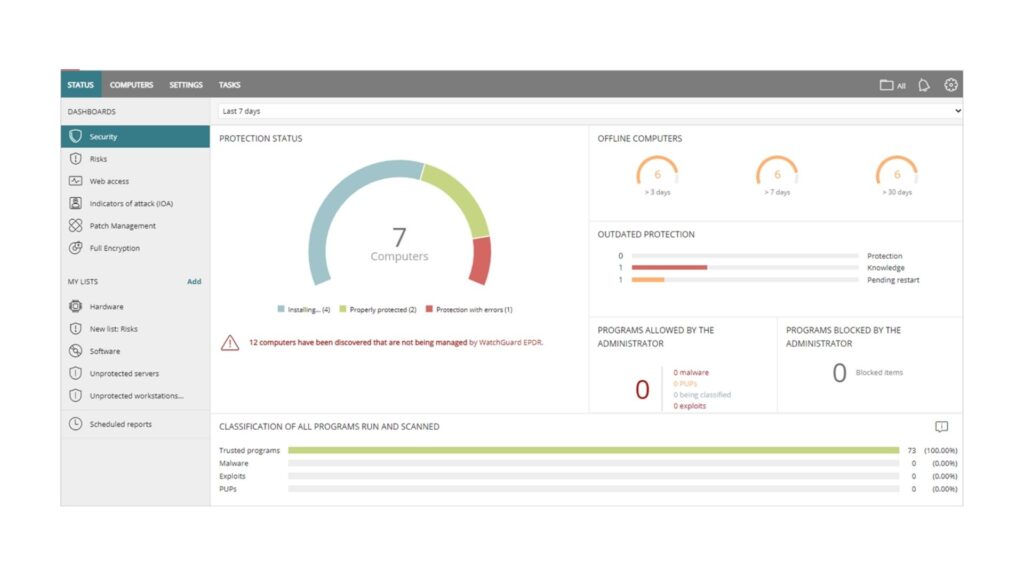
Task: Open the All folder filter selector
Action: (892, 85)
